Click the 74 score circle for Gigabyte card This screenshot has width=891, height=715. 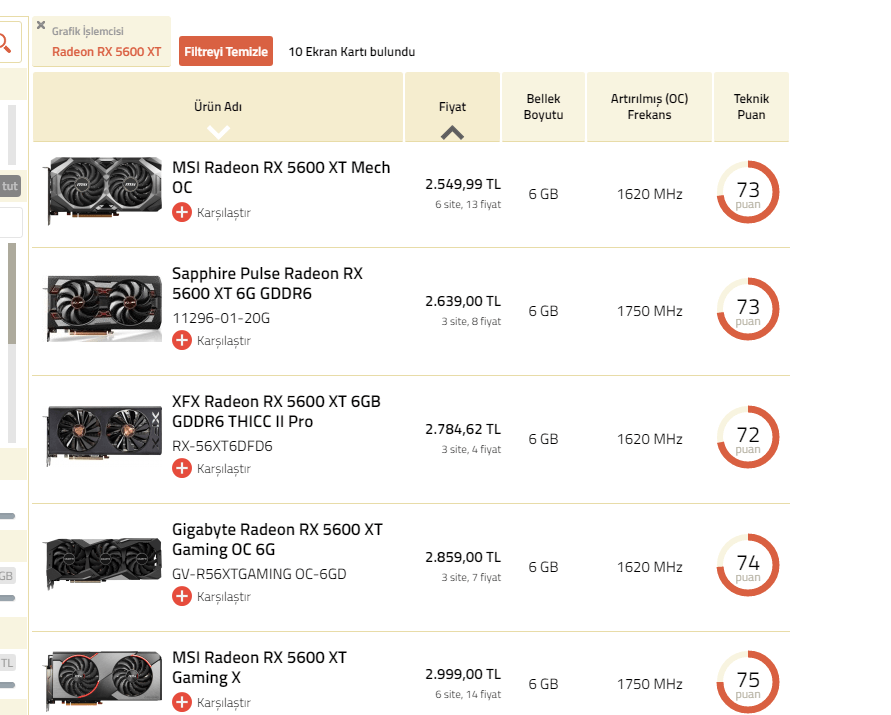coord(748,566)
